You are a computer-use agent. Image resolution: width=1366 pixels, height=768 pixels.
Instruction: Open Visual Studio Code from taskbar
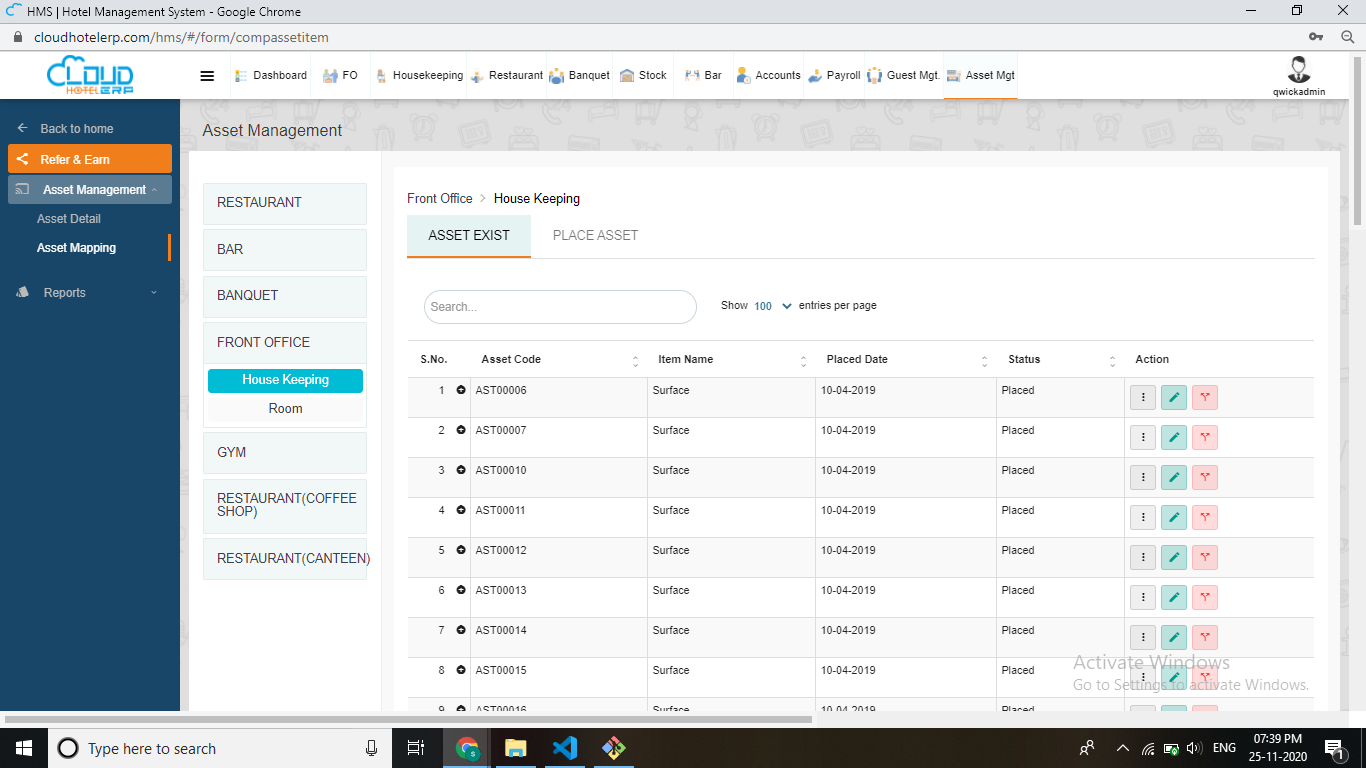point(564,748)
